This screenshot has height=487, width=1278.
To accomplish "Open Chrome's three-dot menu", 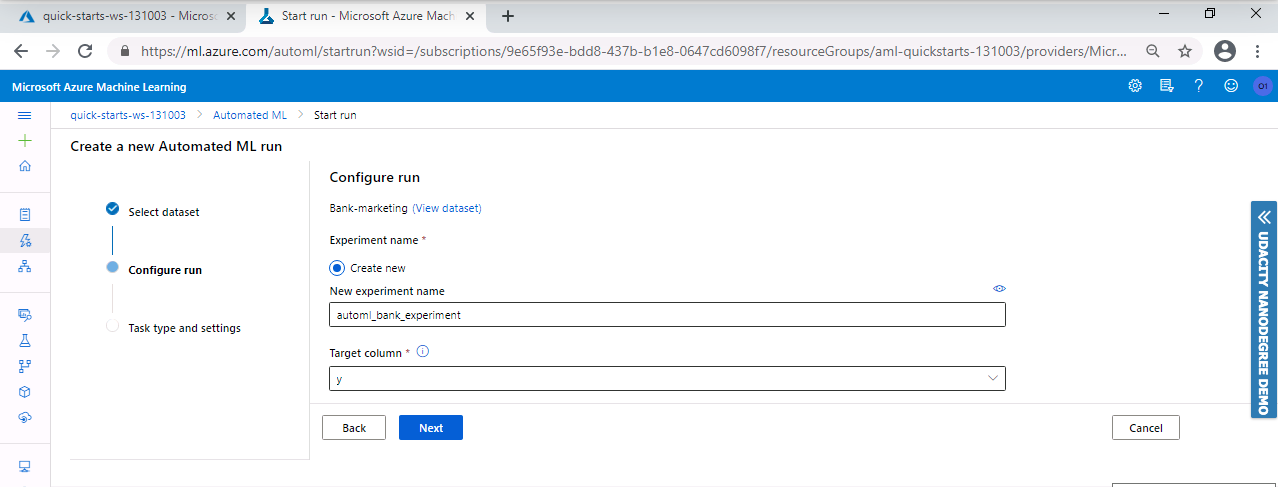I will (x=1258, y=51).
